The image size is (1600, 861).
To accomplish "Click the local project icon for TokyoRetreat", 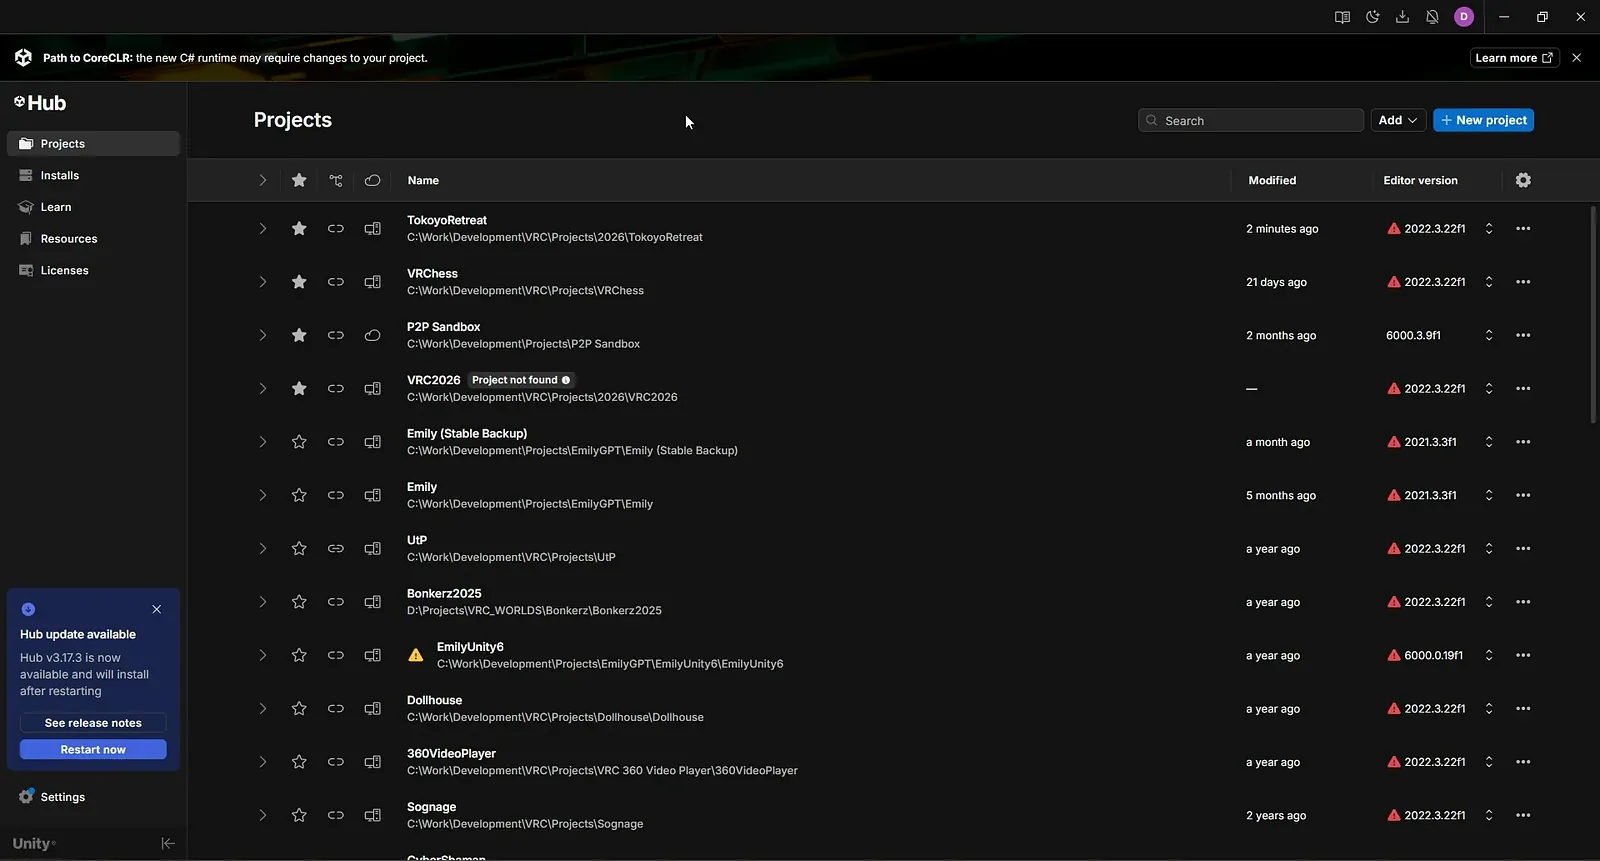I will tap(372, 229).
